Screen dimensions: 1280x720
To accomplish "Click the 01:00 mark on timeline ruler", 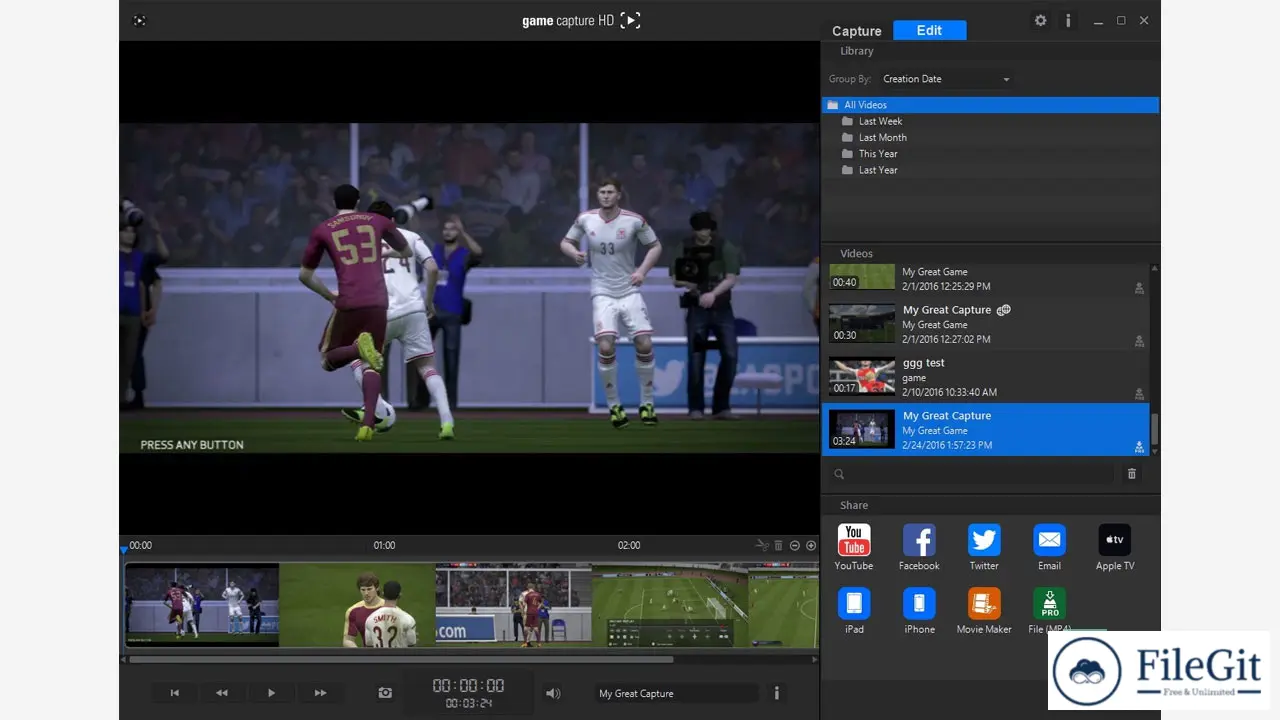I will point(384,545).
